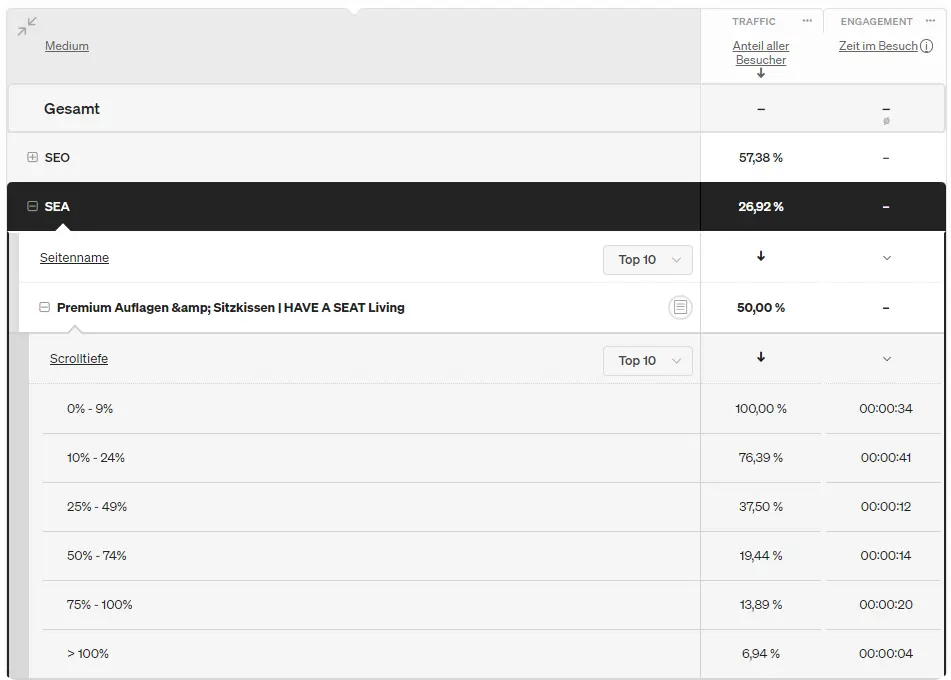
Task: Sort by Zeit im Besuch column header
Action: point(877,46)
